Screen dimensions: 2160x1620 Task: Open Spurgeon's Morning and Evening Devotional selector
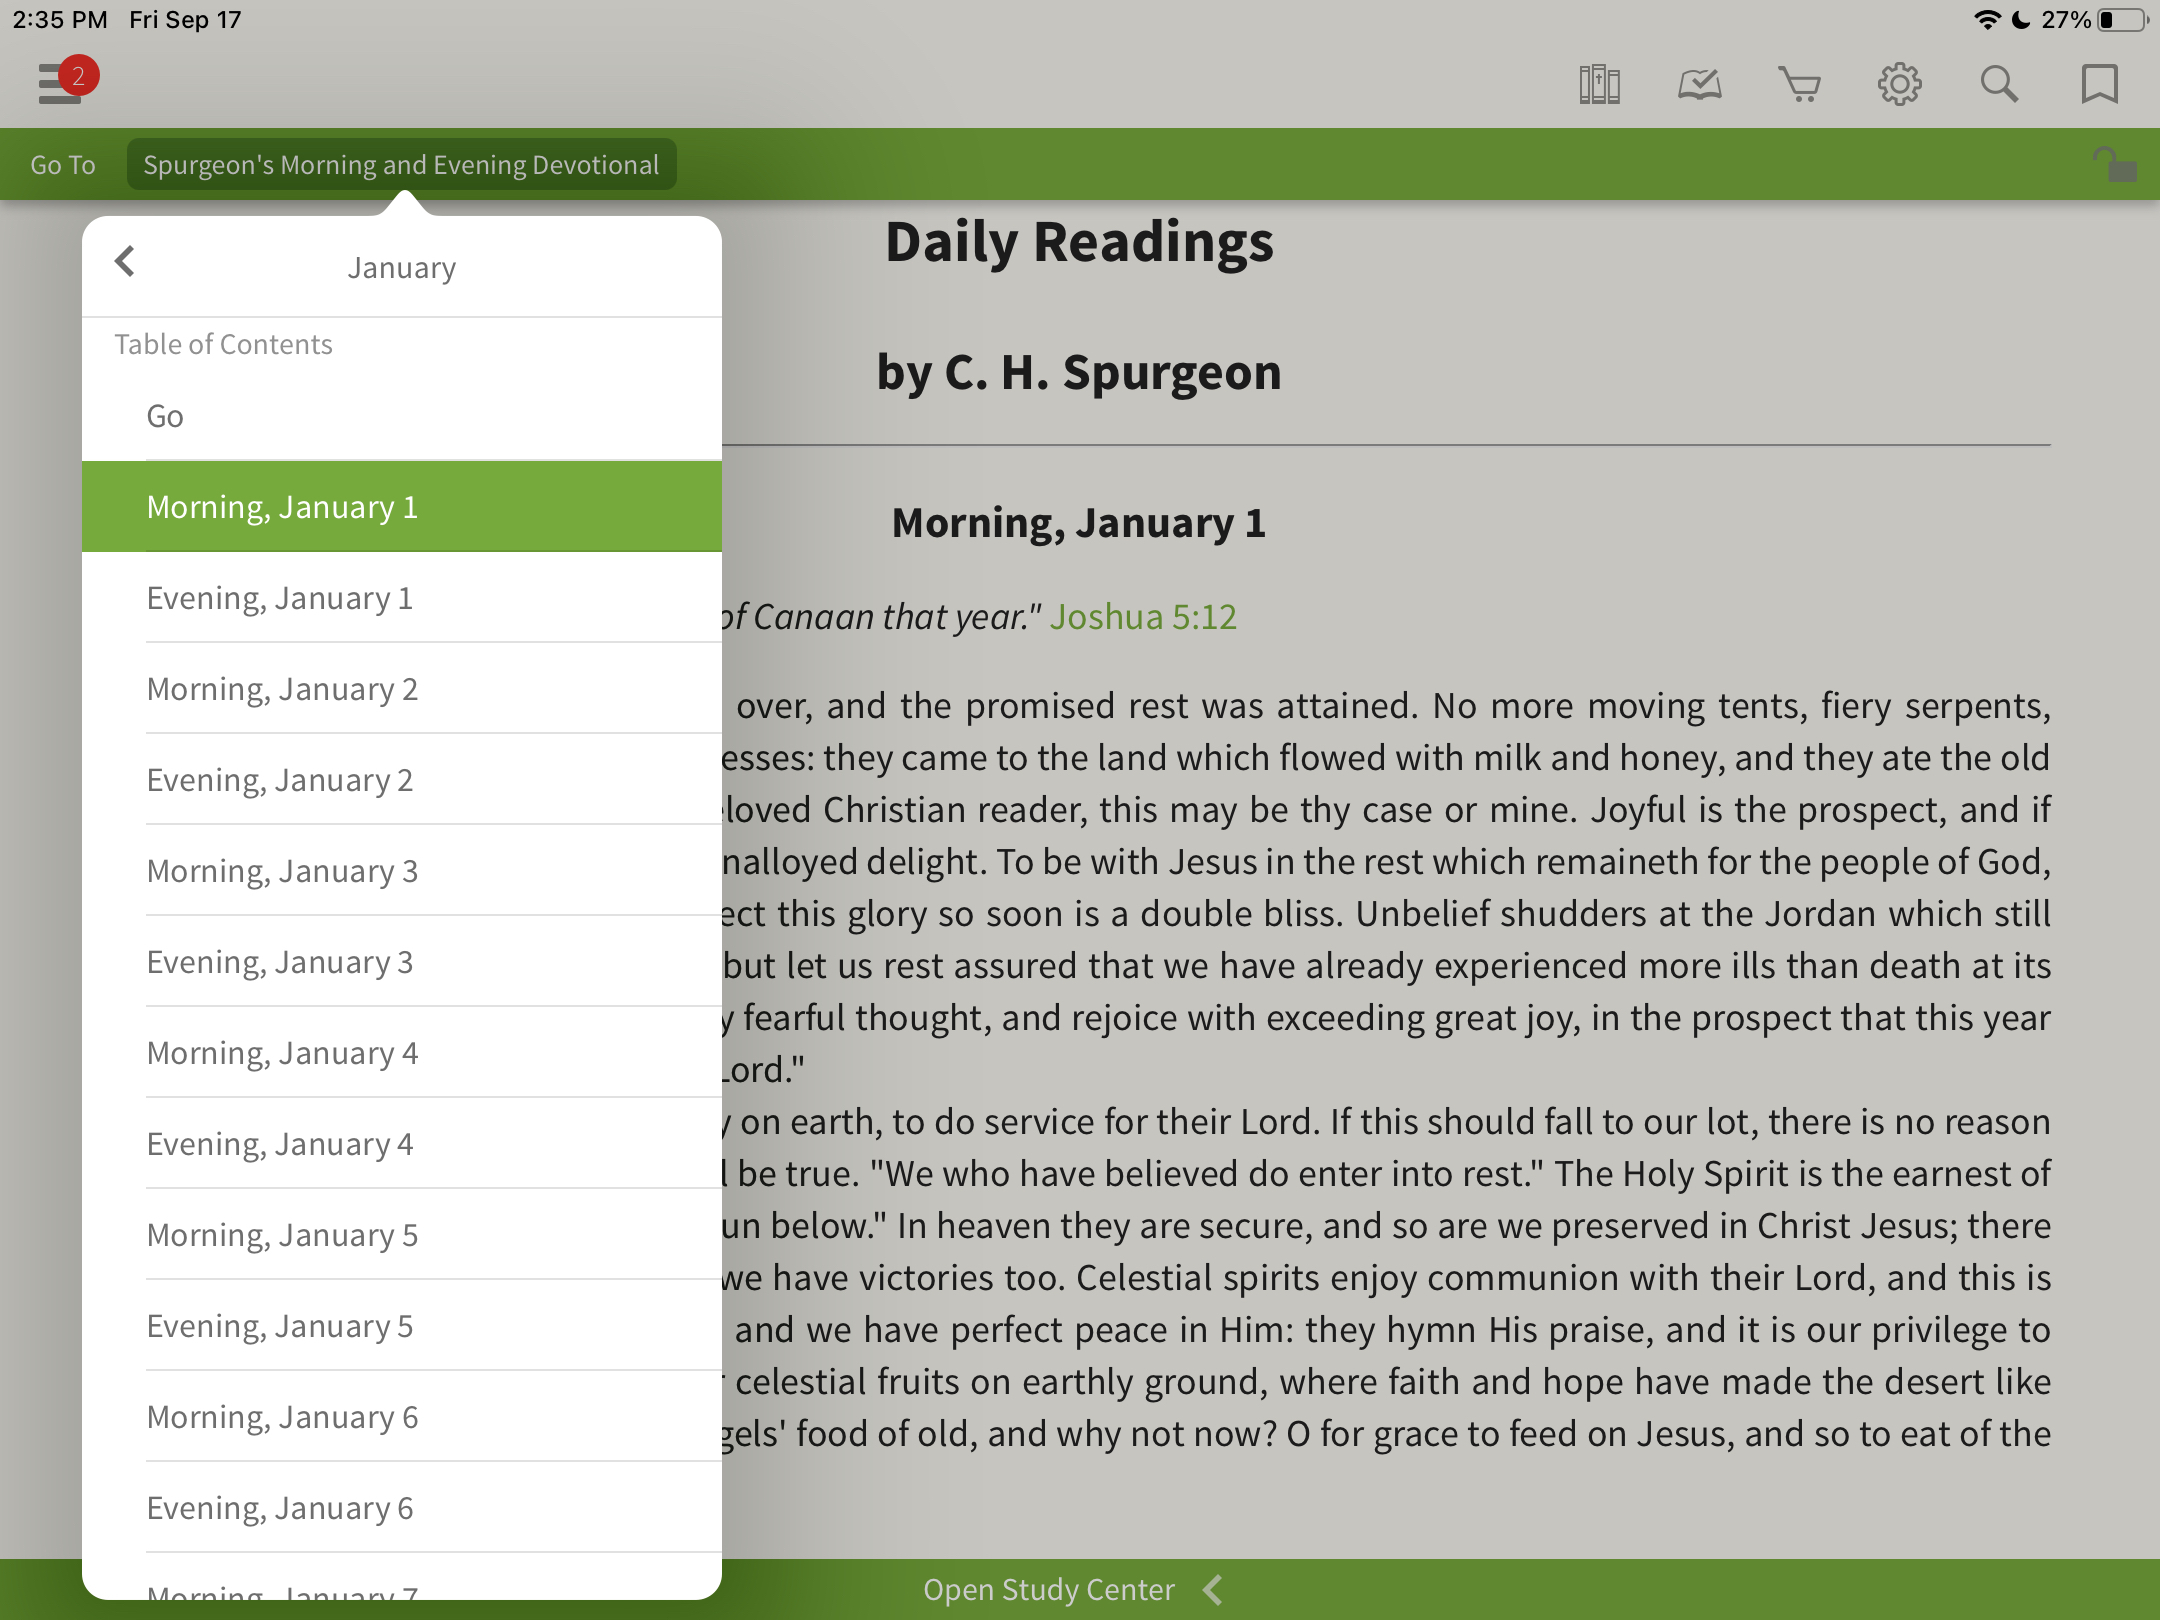click(401, 165)
